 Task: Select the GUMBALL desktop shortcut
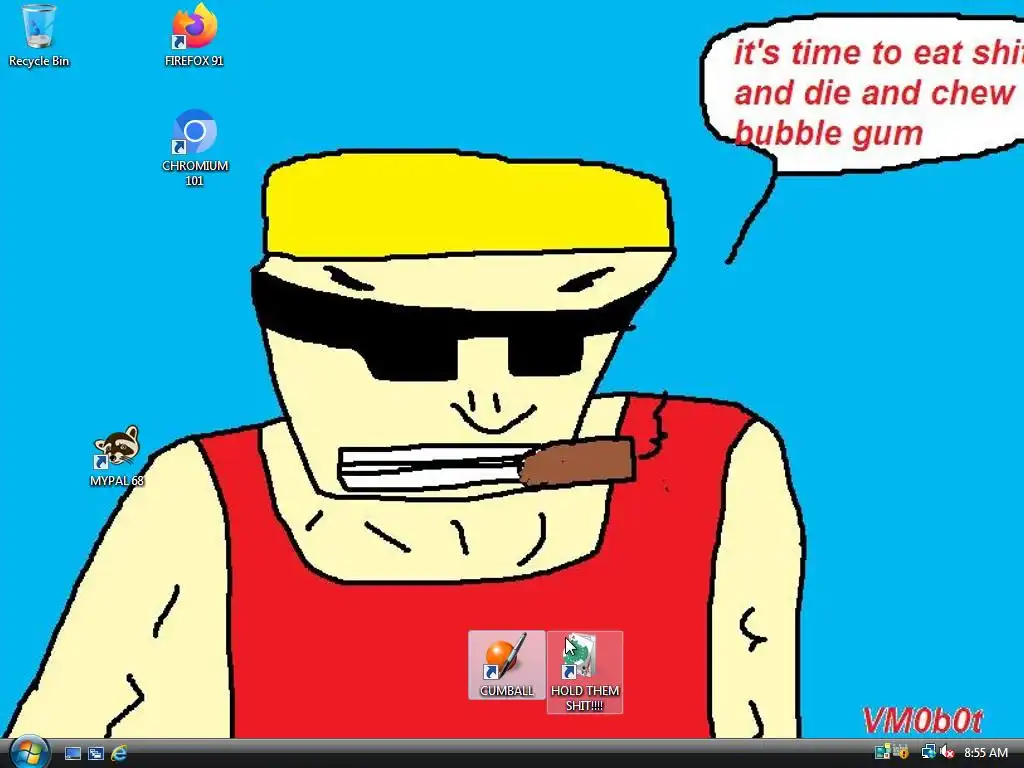[x=506, y=665]
